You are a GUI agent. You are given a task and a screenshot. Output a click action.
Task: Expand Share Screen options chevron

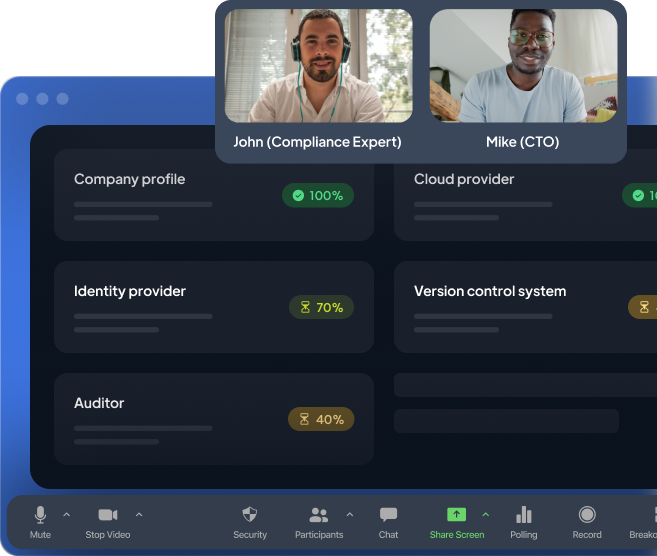point(486,514)
